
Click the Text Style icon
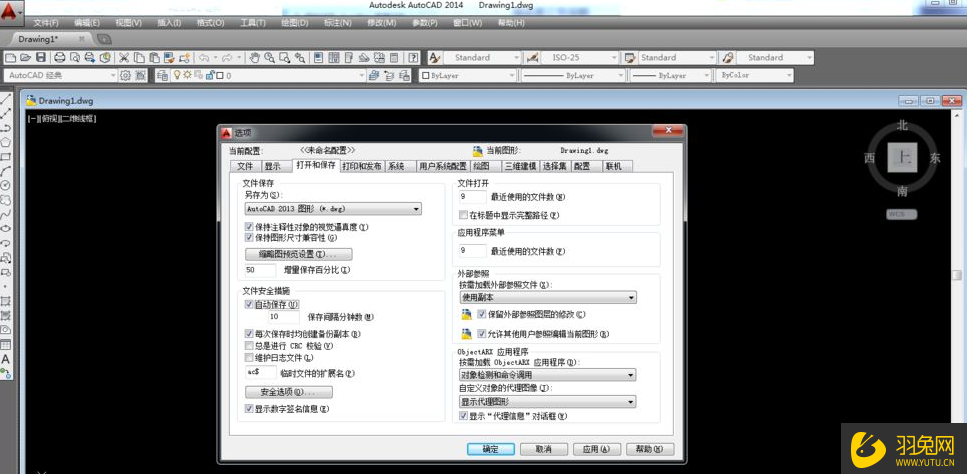tap(434, 58)
